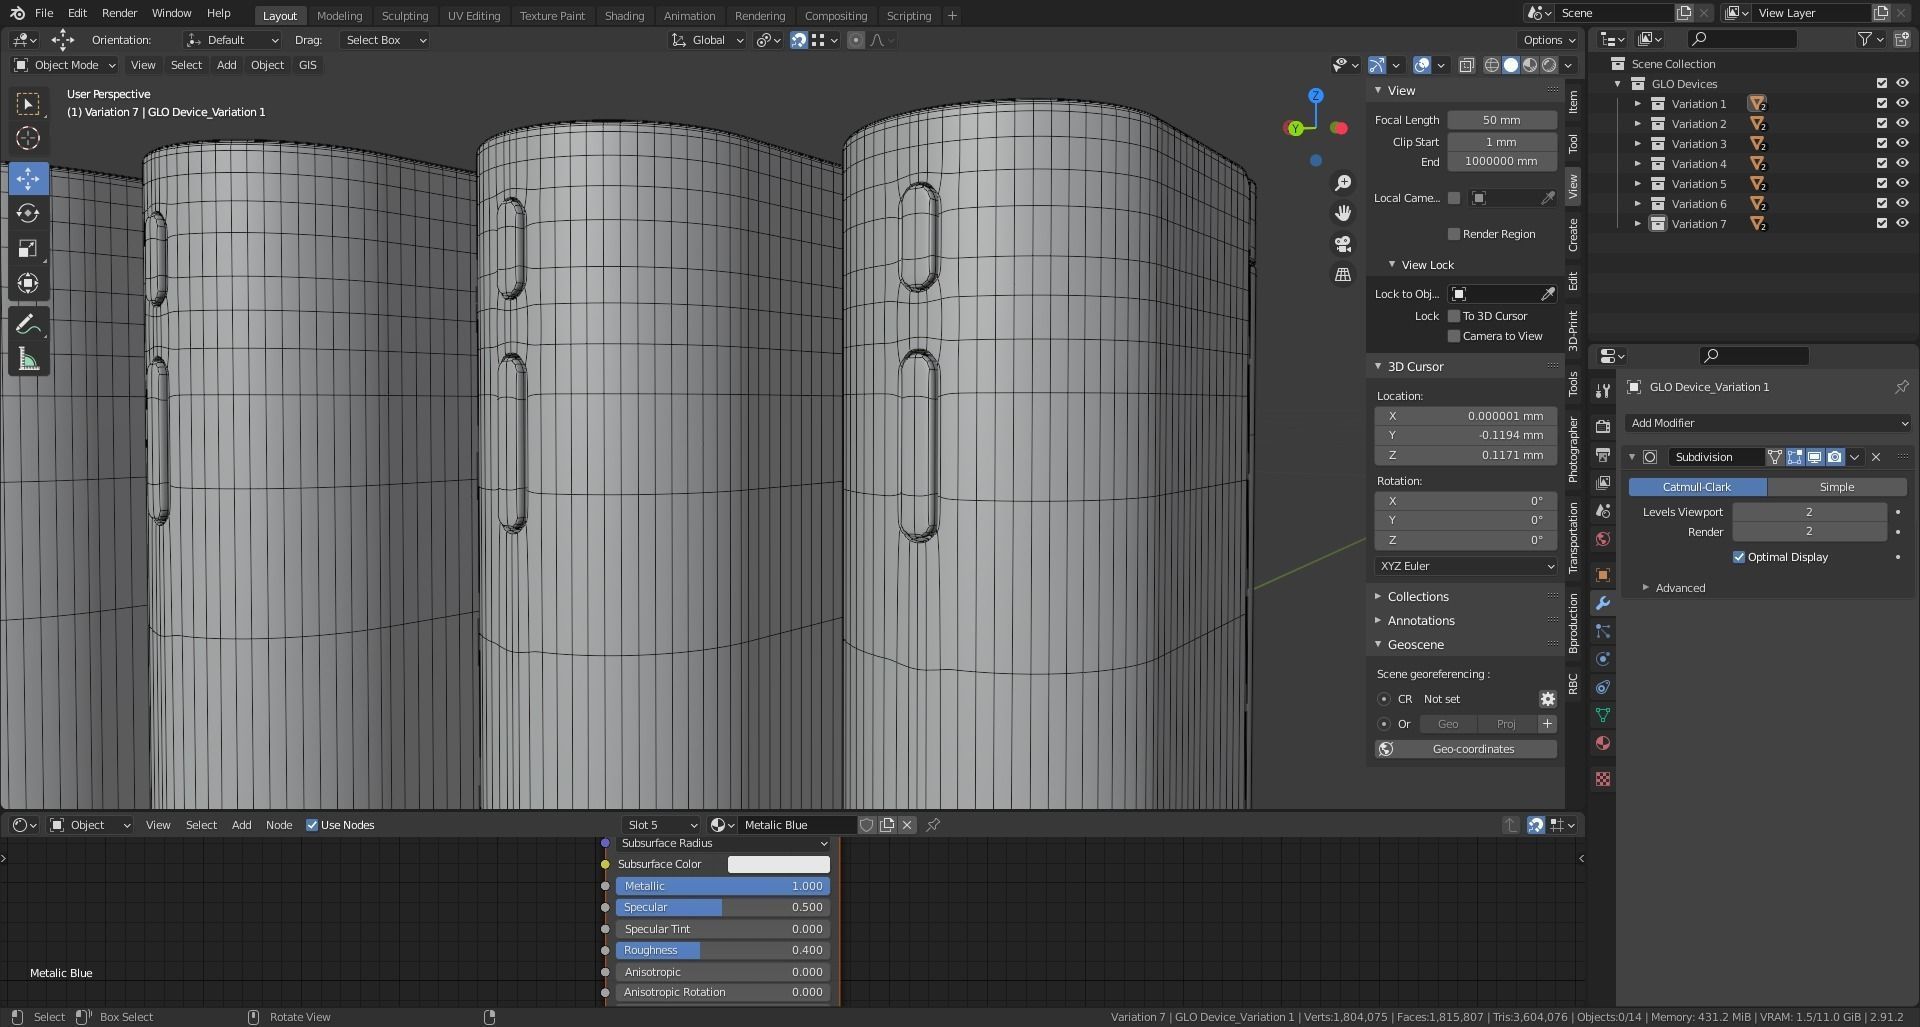Open XYZ Euler rotation mode dropdown
Screen dimensions: 1920x1027
point(1466,566)
